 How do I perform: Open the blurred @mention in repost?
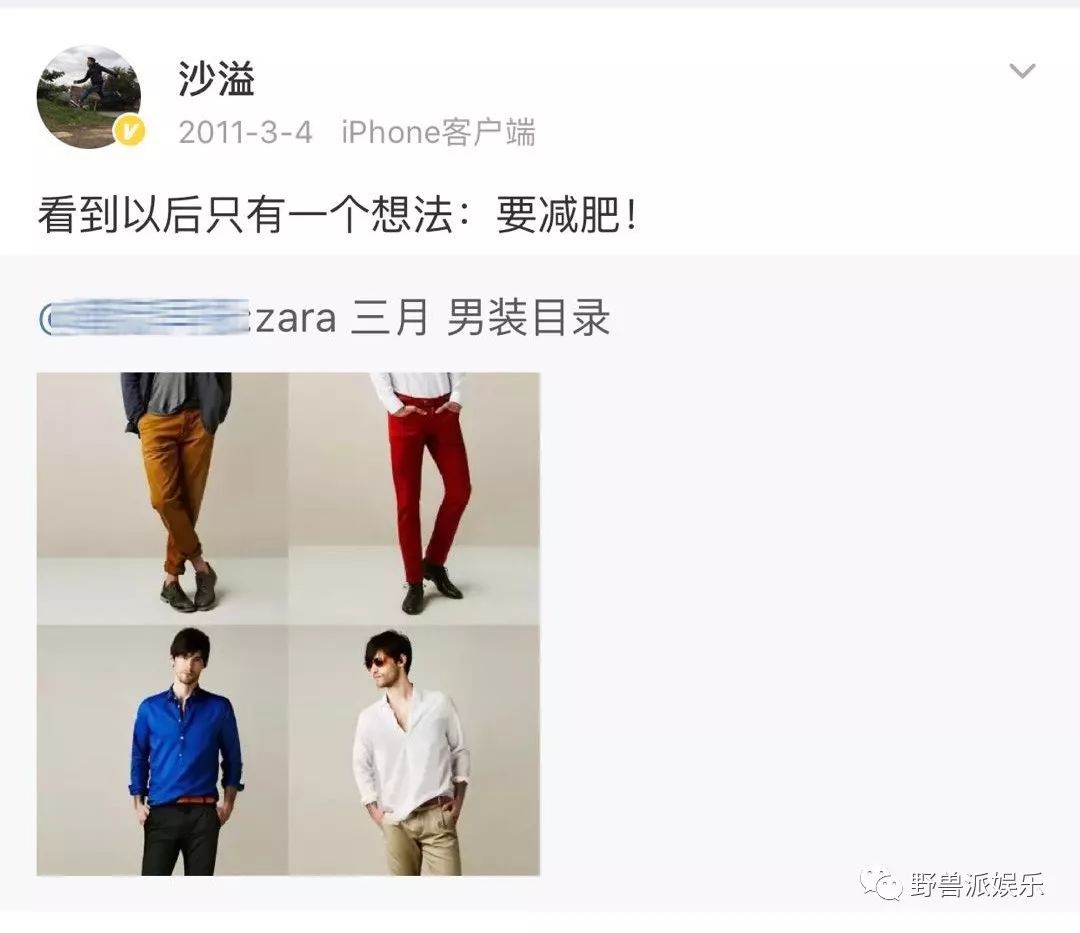145,318
